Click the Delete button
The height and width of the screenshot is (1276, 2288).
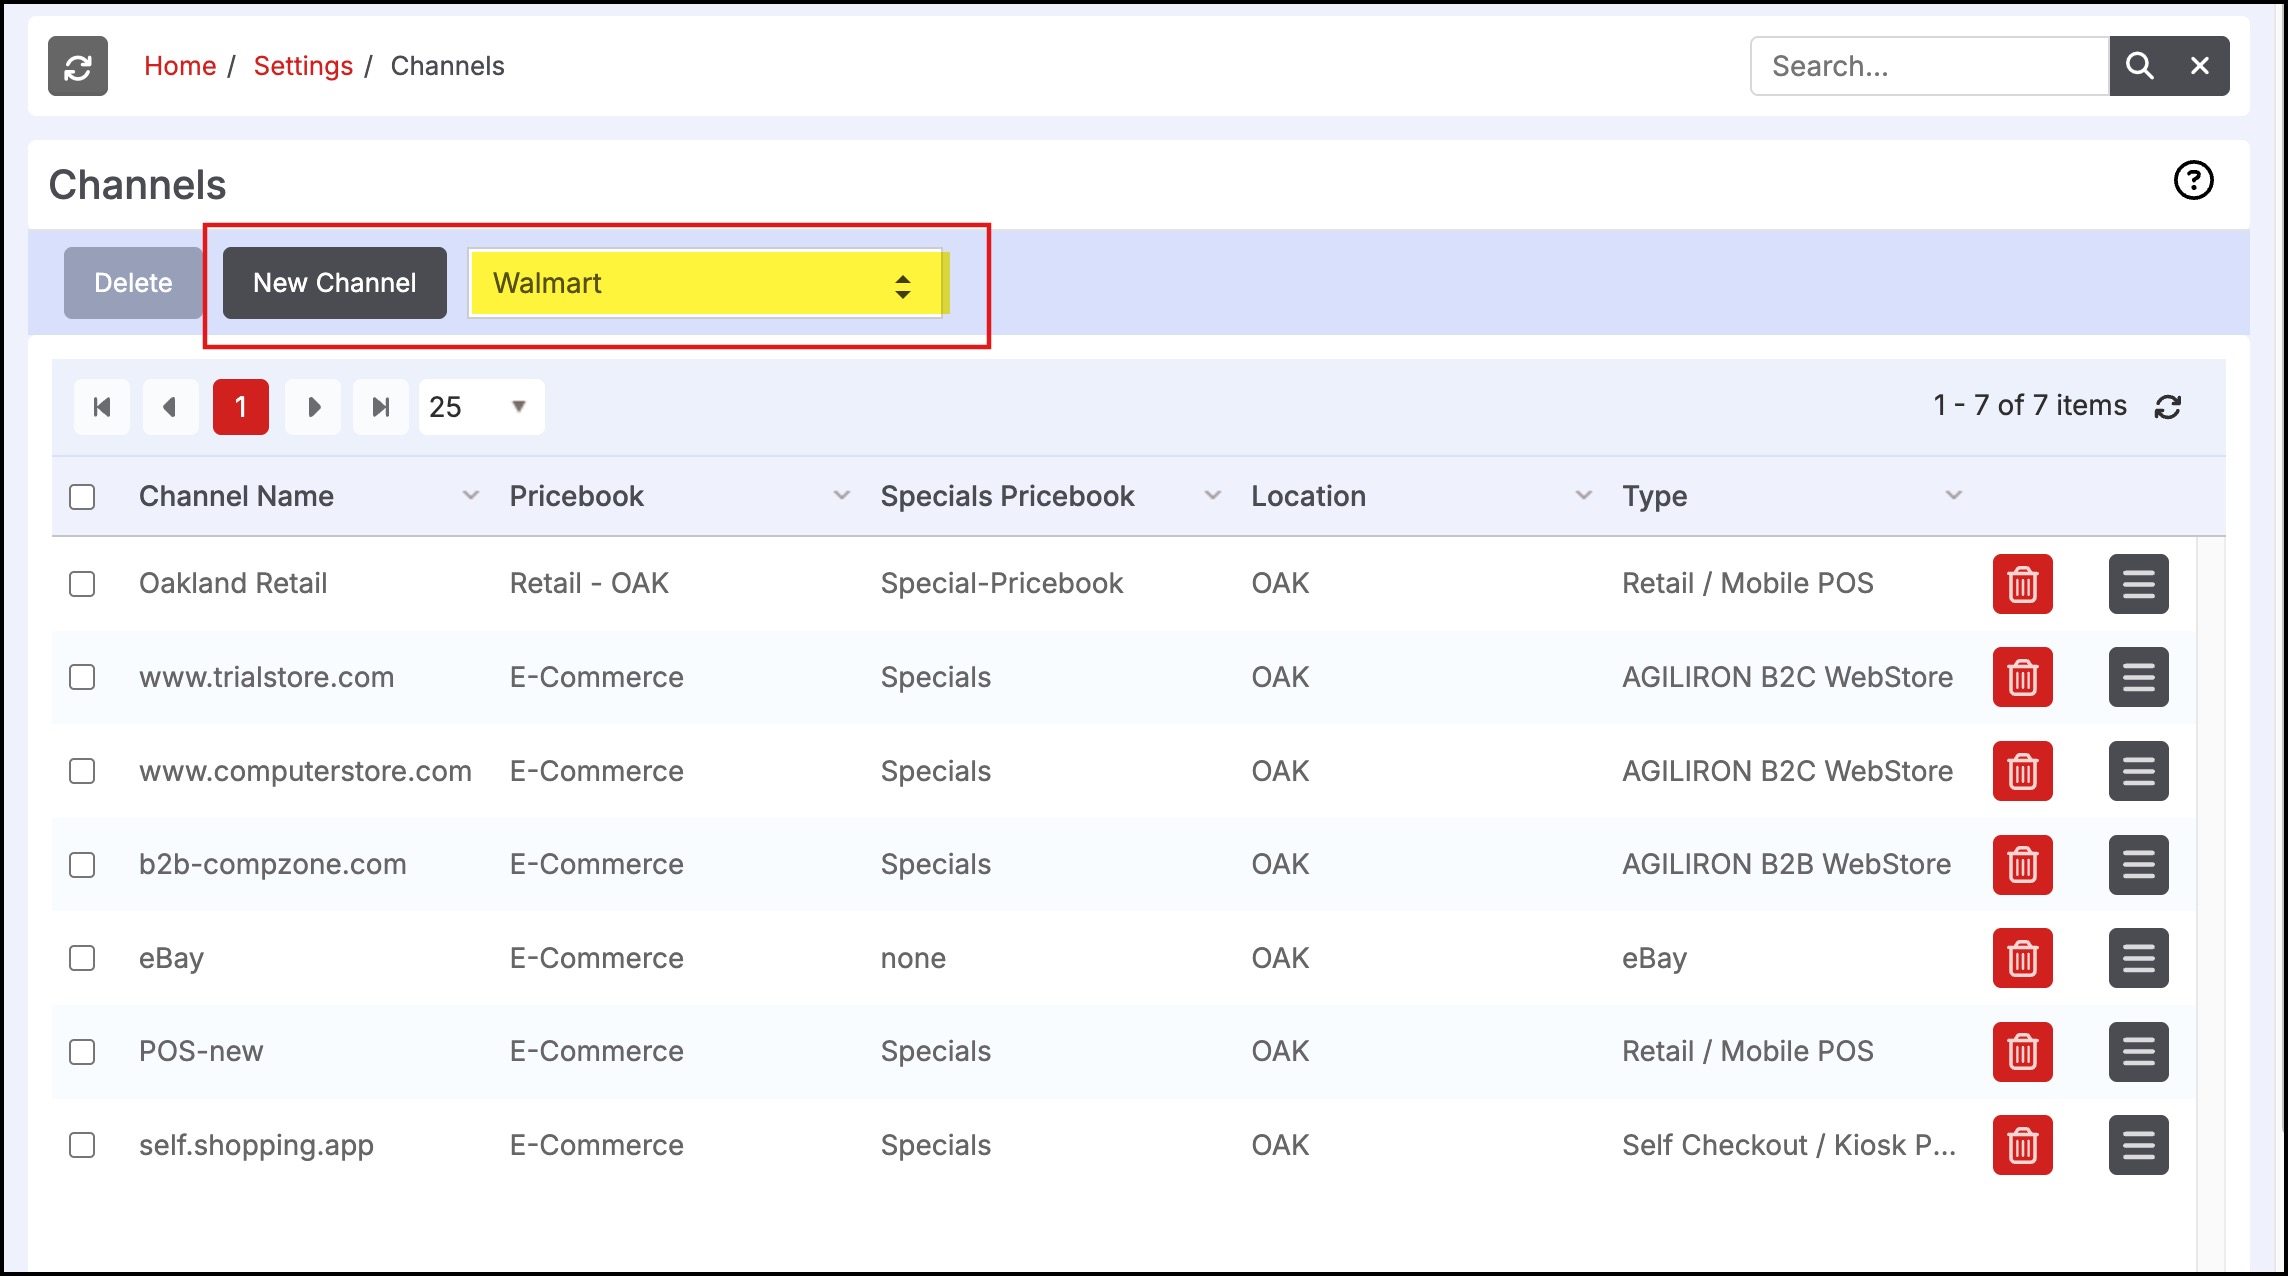tap(133, 283)
